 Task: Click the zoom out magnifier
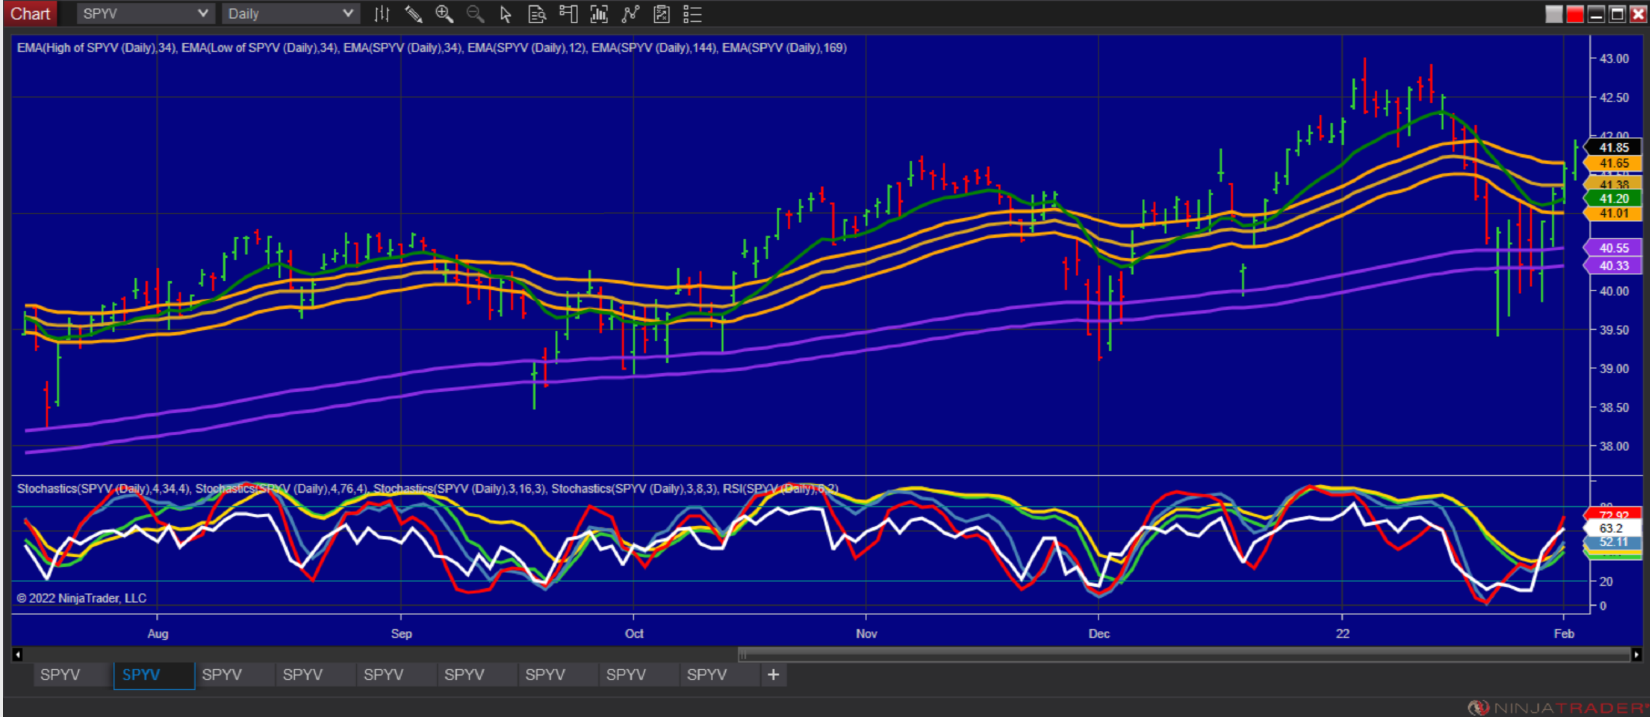475,14
